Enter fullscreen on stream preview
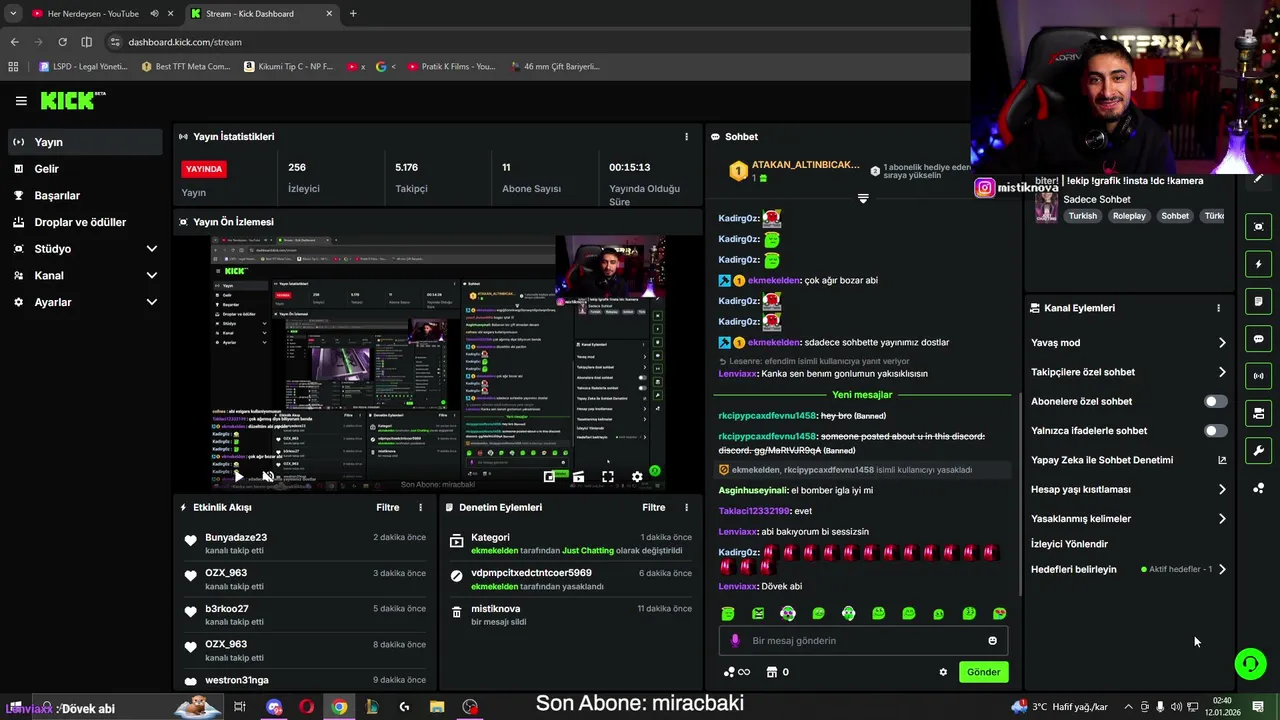Screen dimensions: 1280x720 [x=607, y=477]
